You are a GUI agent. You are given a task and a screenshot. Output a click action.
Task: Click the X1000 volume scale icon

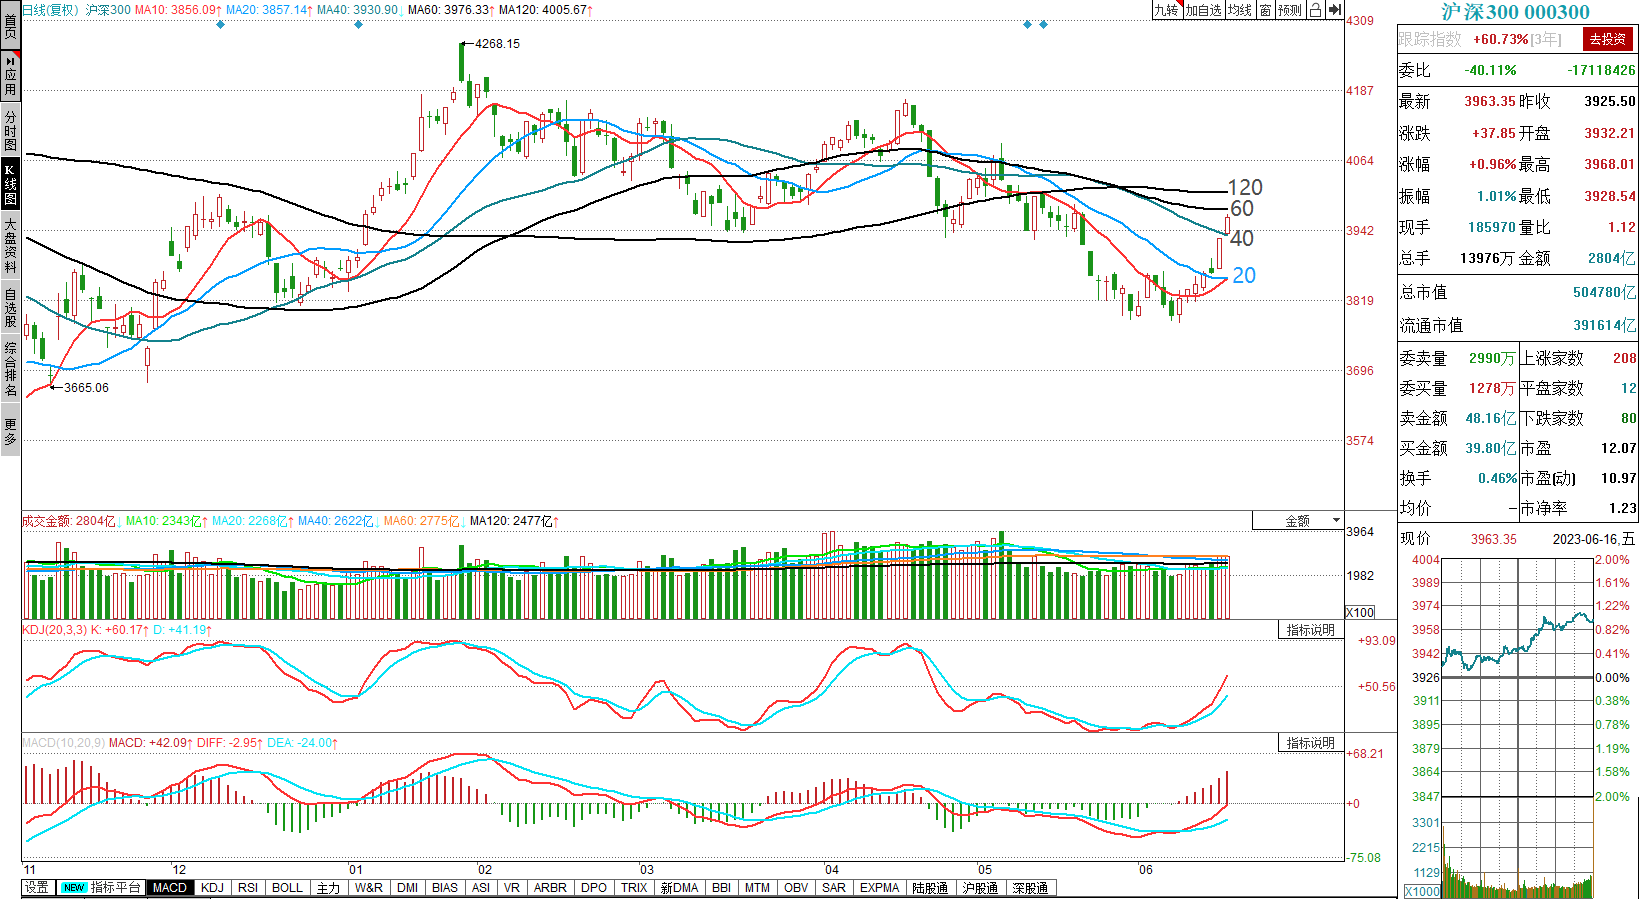click(1421, 891)
